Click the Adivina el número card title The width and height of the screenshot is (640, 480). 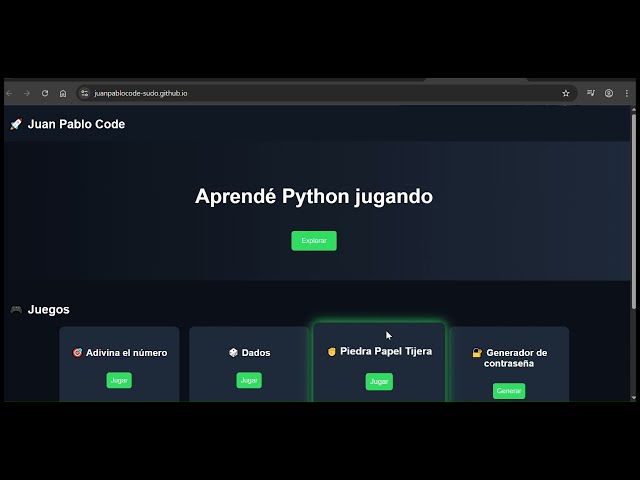click(127, 353)
